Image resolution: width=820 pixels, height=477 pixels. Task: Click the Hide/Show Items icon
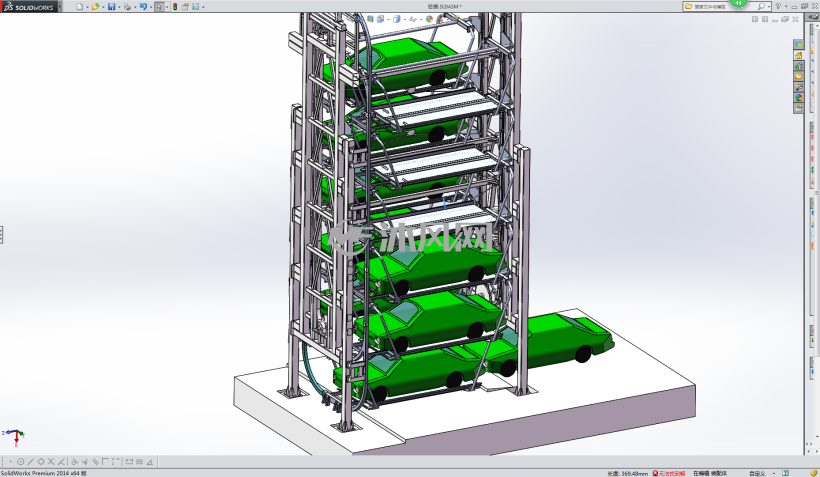(x=413, y=19)
